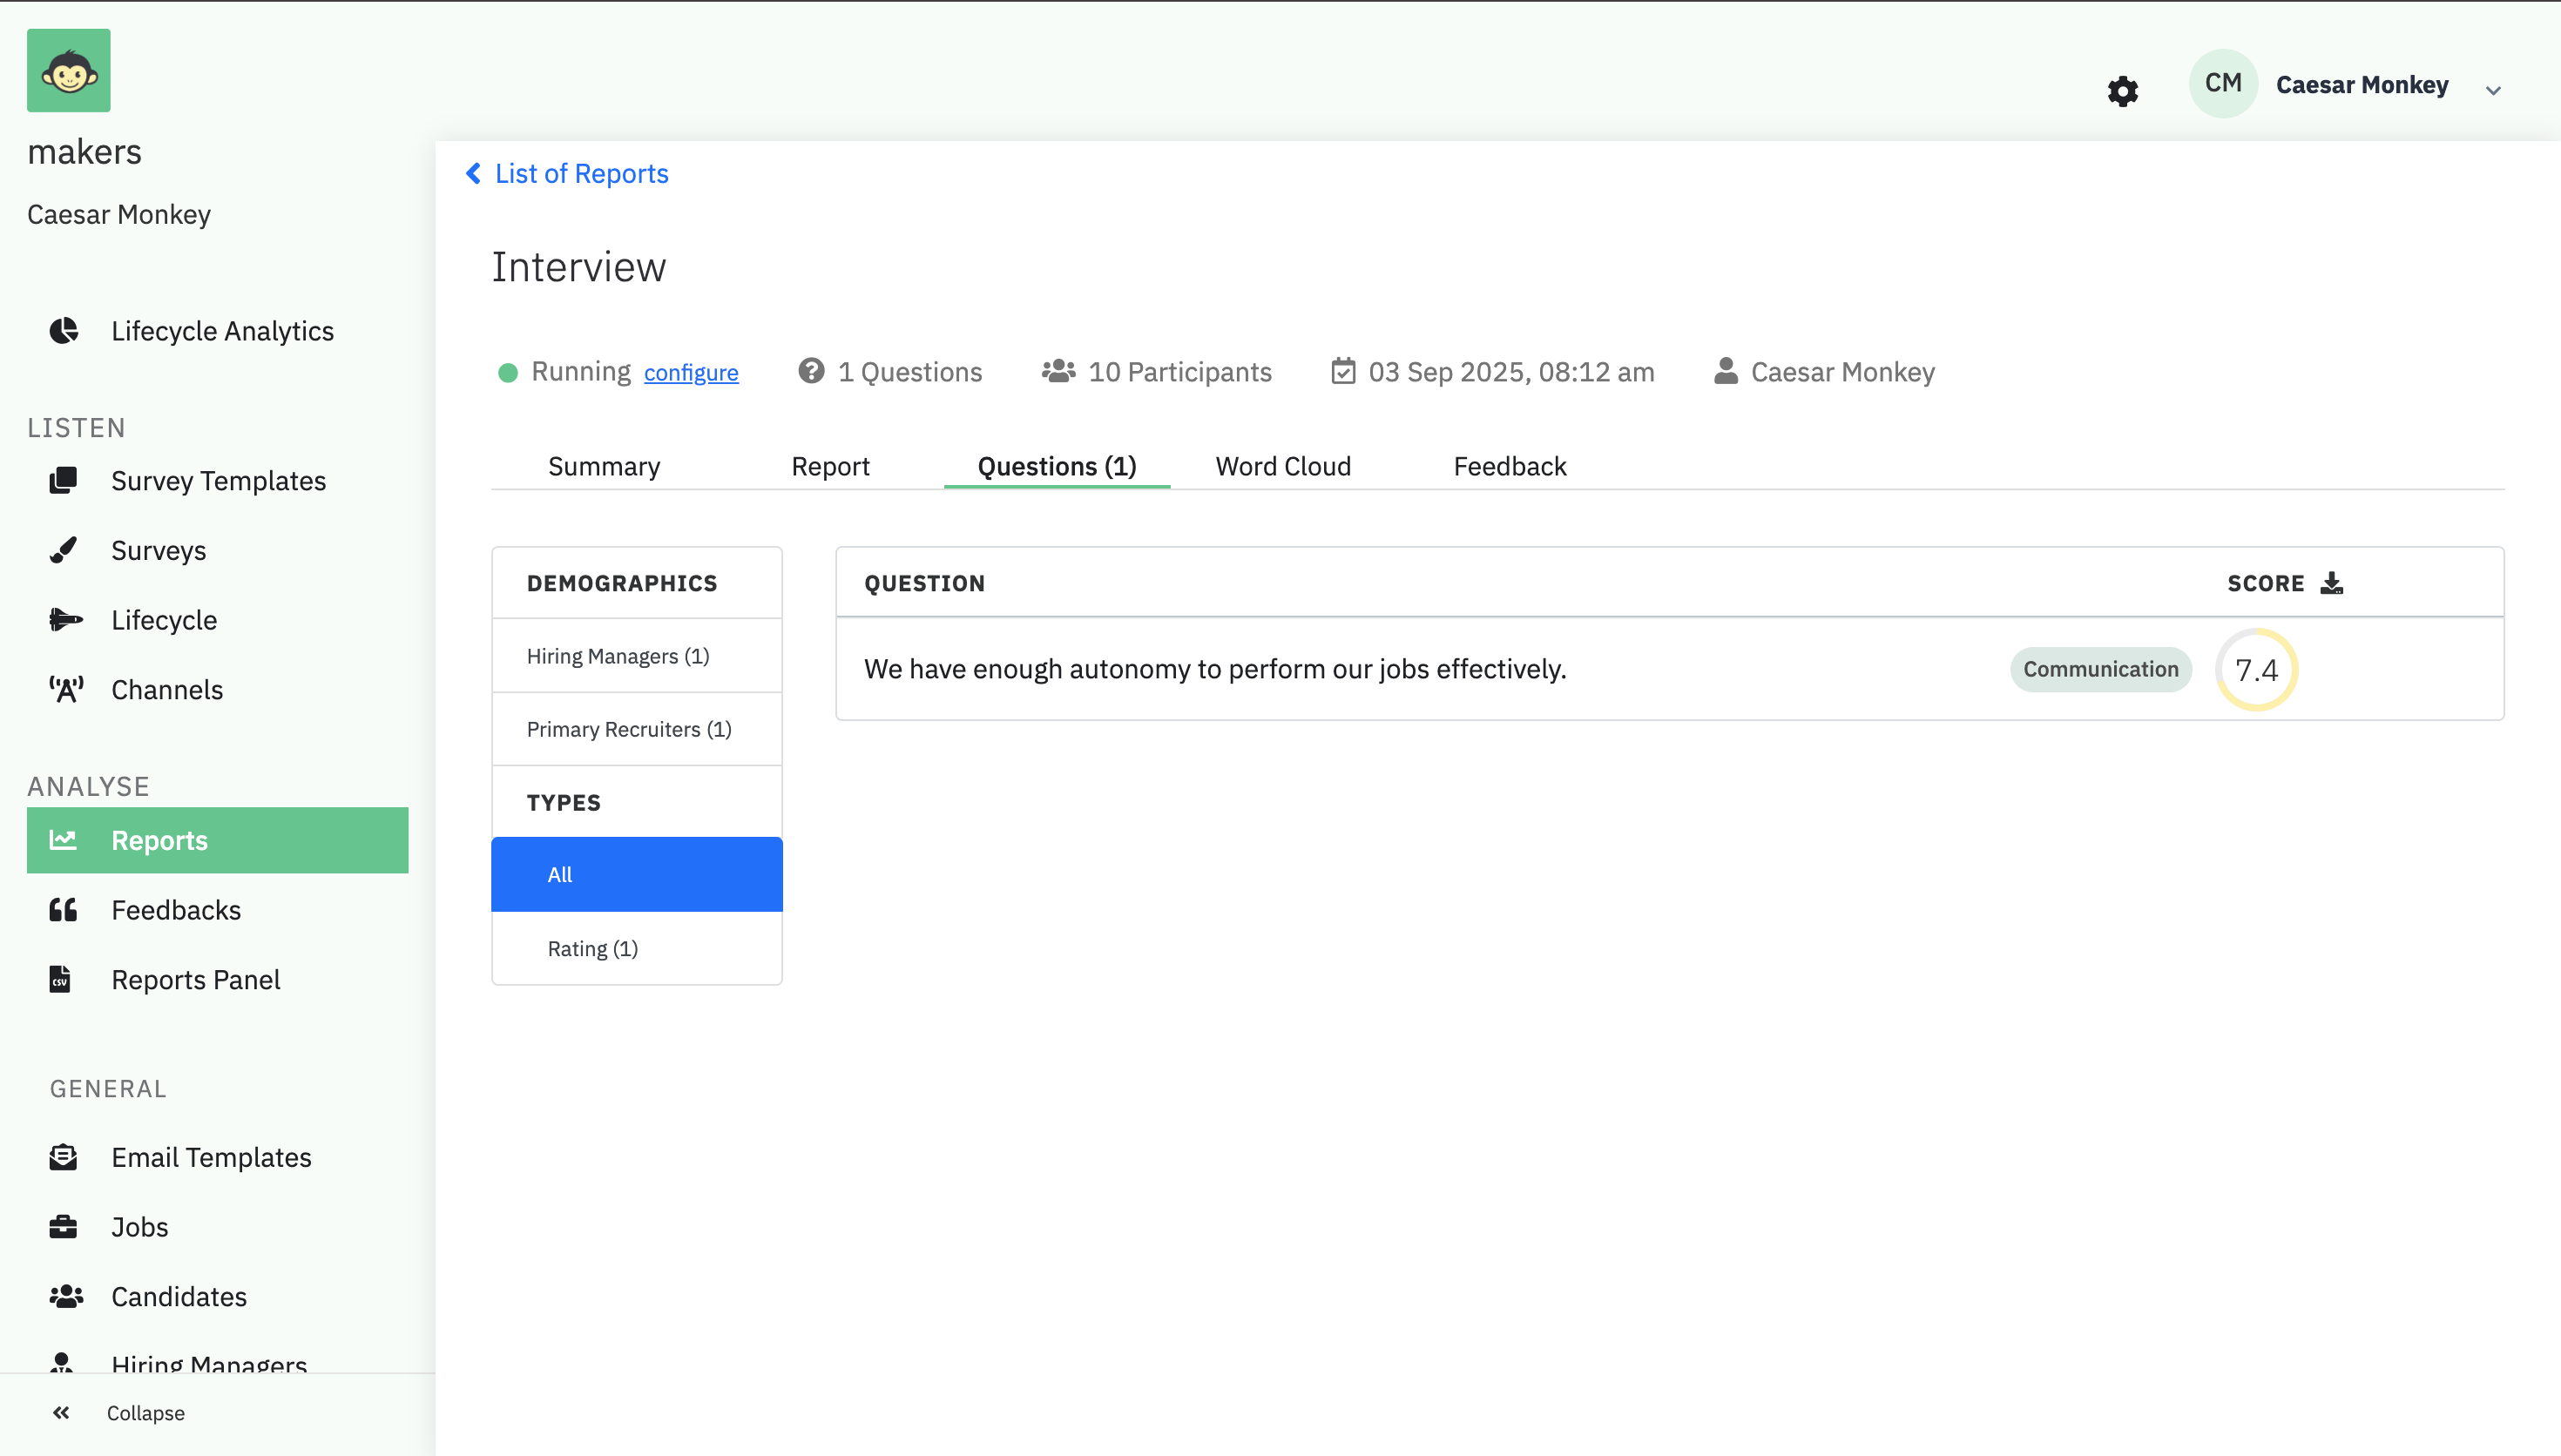Open Jobs in sidebar

(x=139, y=1227)
